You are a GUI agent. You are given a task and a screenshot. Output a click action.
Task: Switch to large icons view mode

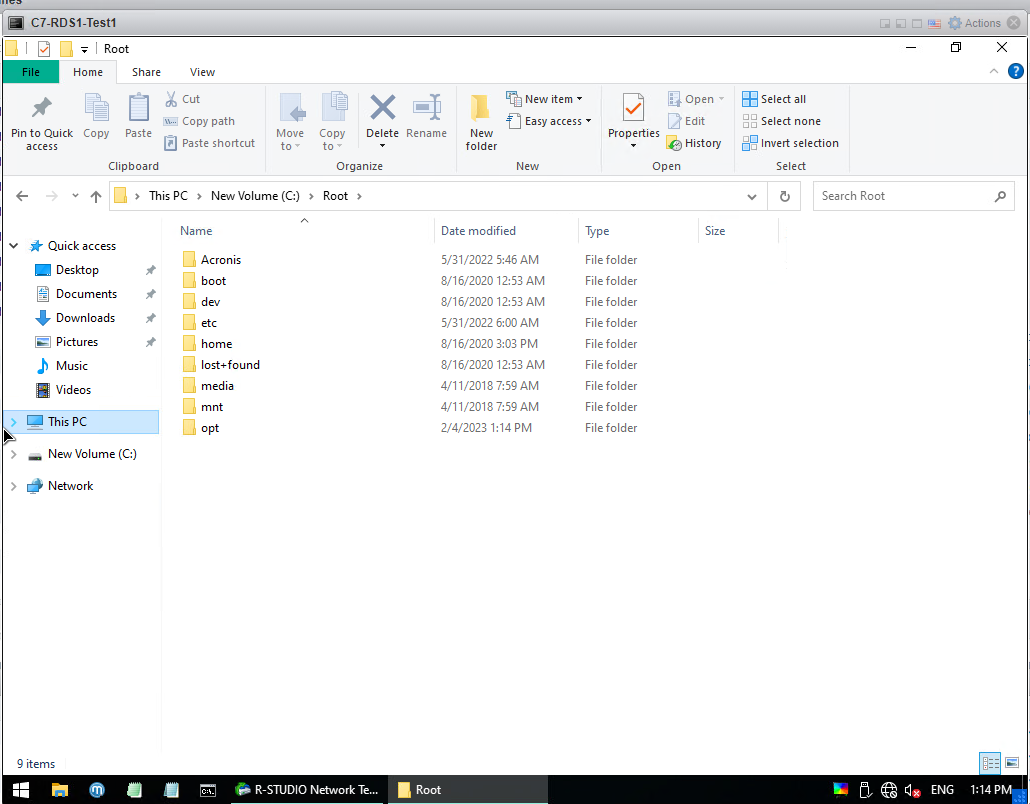pos(1012,763)
